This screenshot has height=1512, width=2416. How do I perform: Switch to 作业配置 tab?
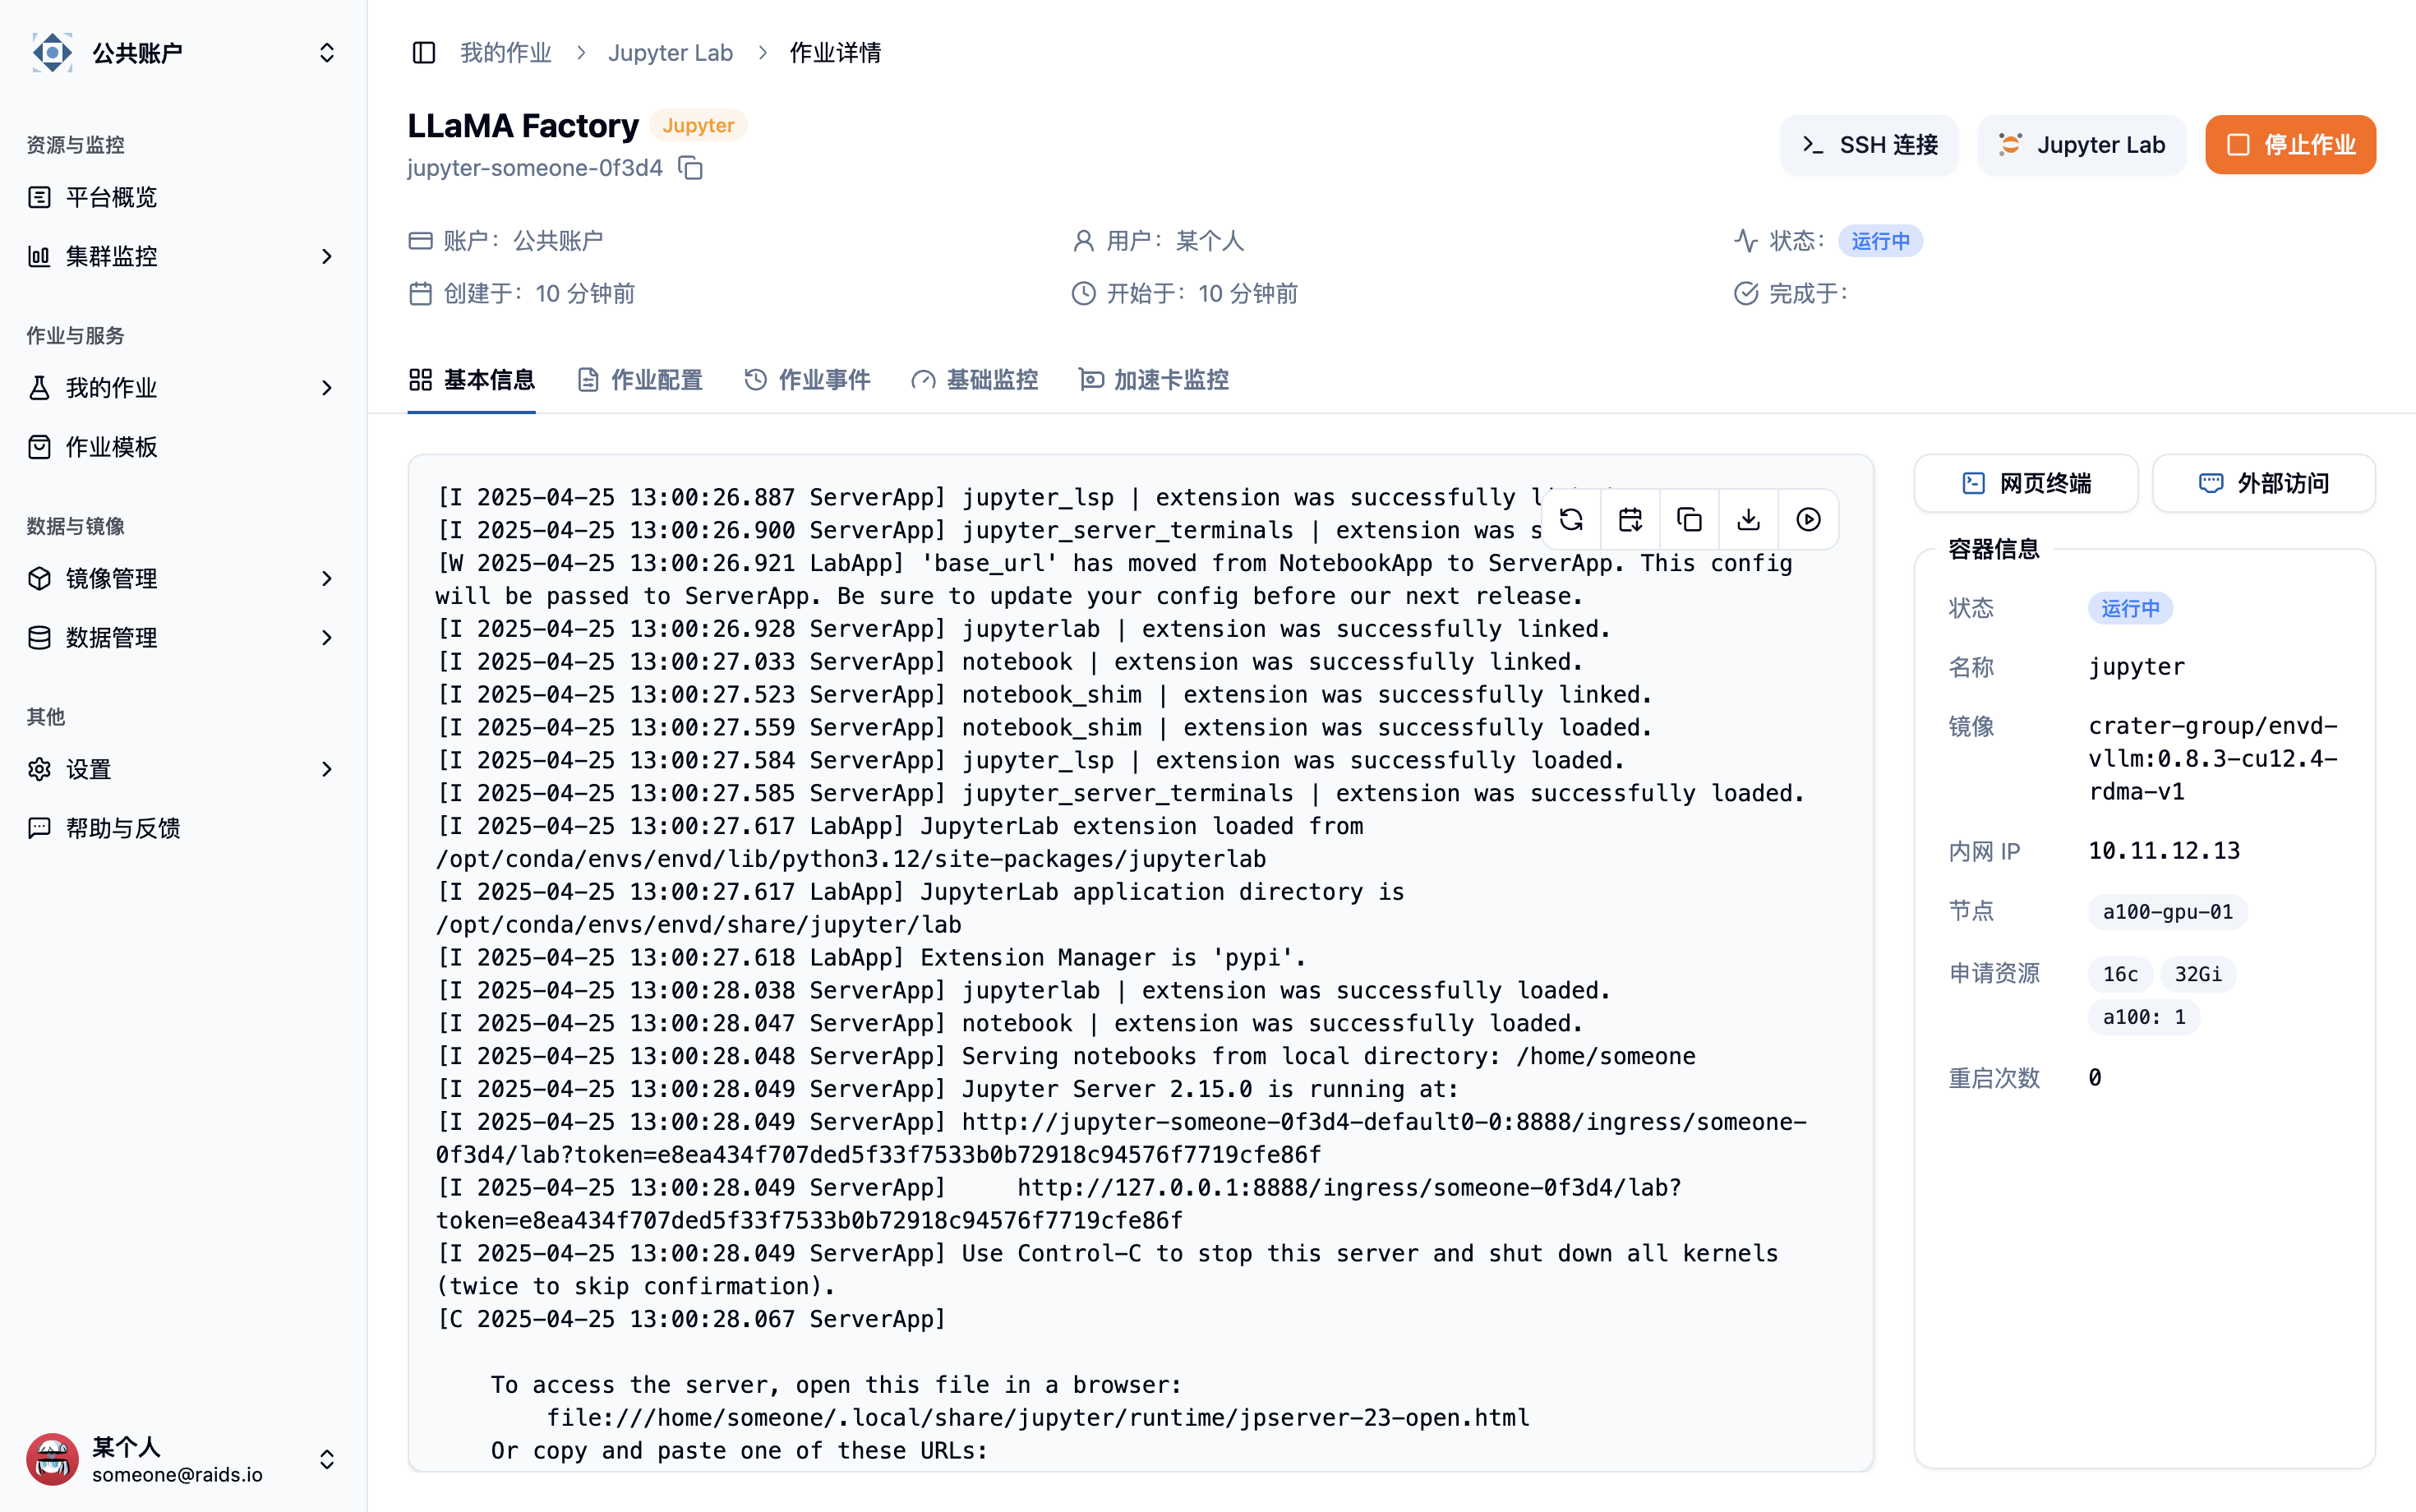click(640, 380)
